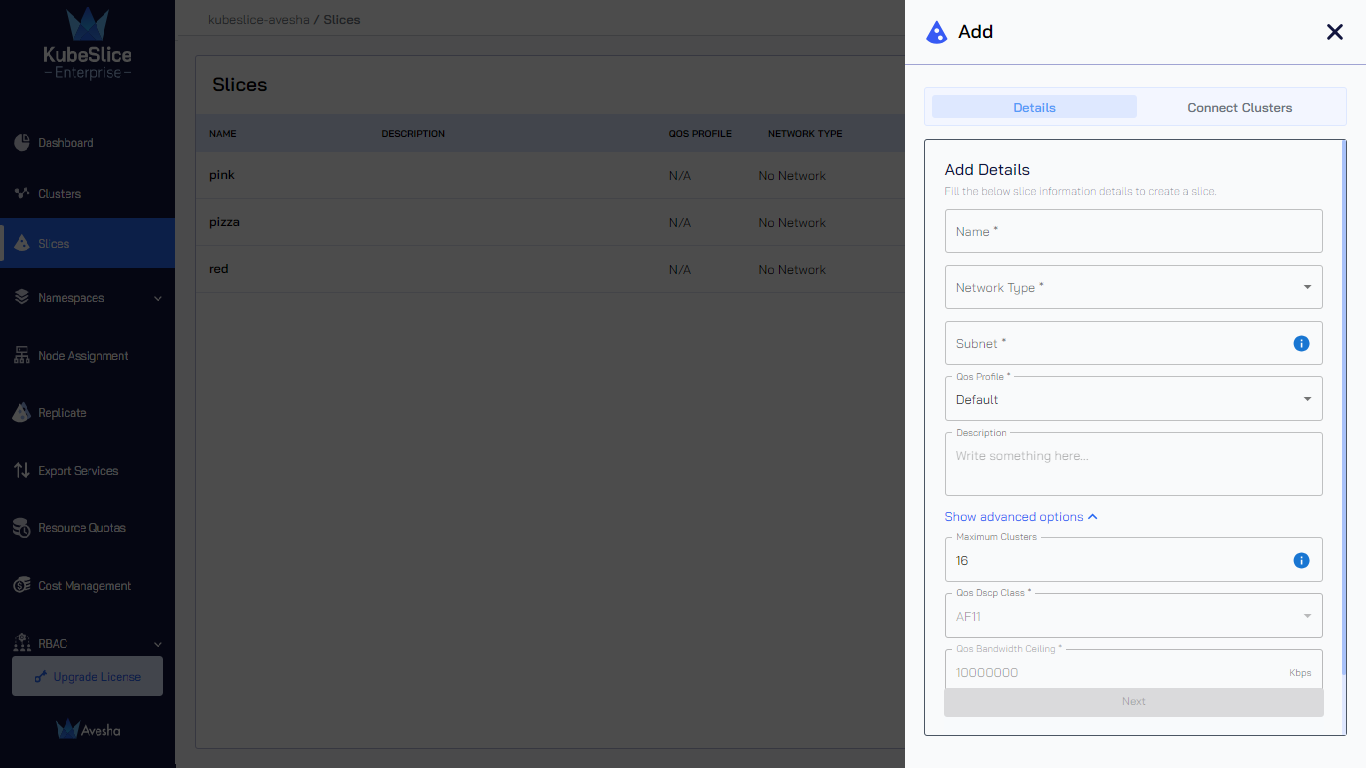Click the Subnet info icon
Image resolution: width=1366 pixels, height=768 pixels.
tap(1301, 343)
